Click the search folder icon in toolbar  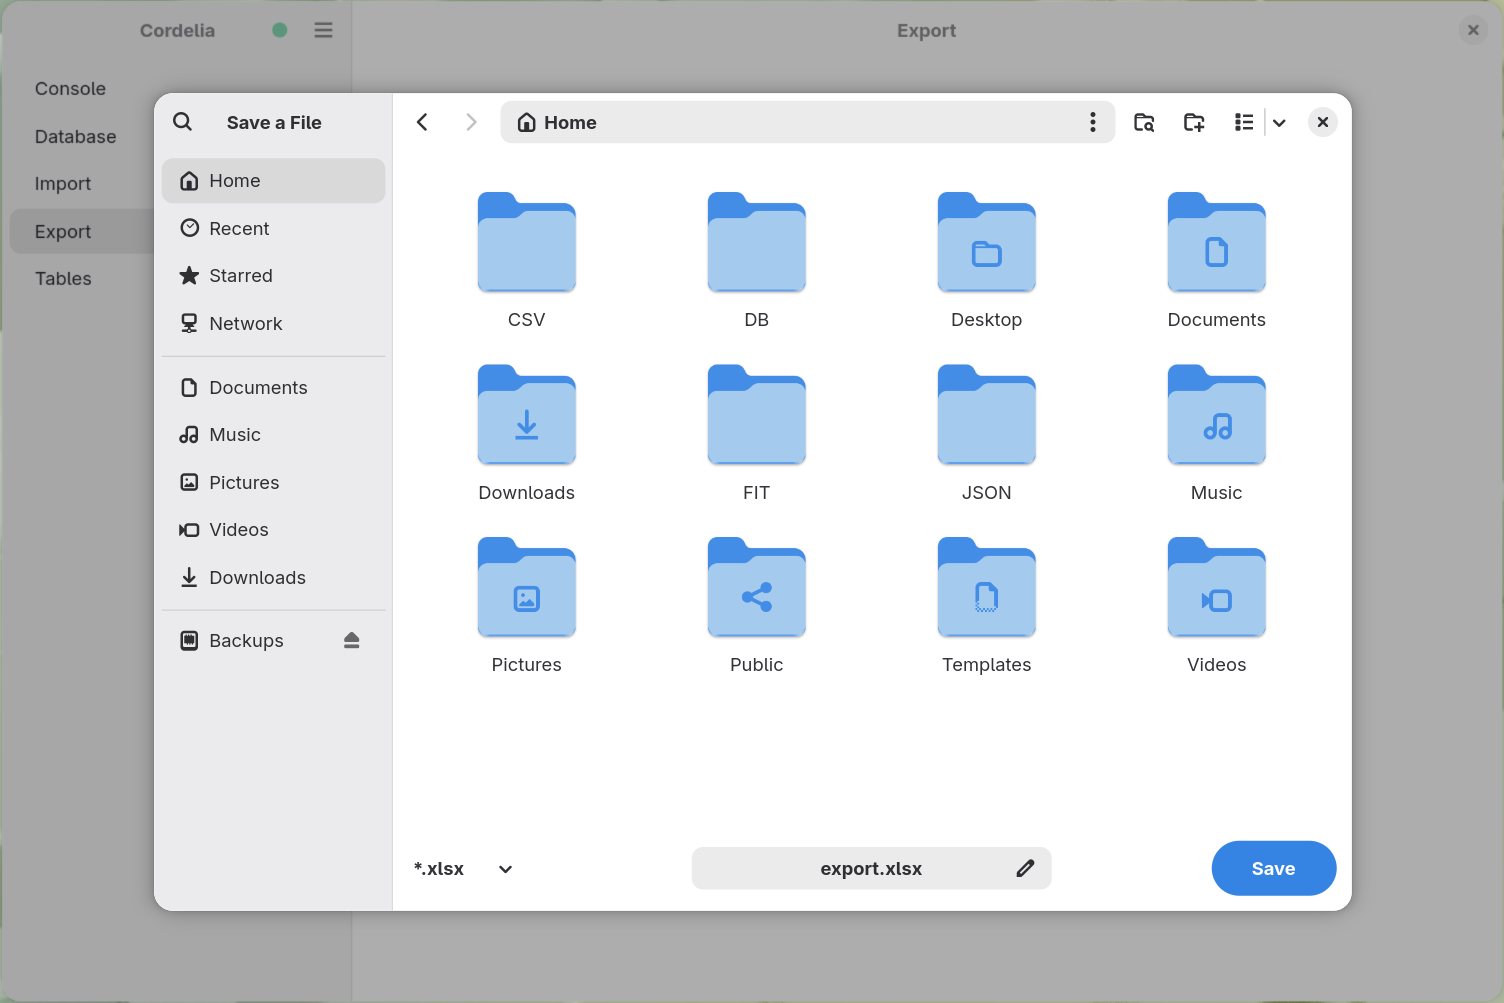(1144, 122)
